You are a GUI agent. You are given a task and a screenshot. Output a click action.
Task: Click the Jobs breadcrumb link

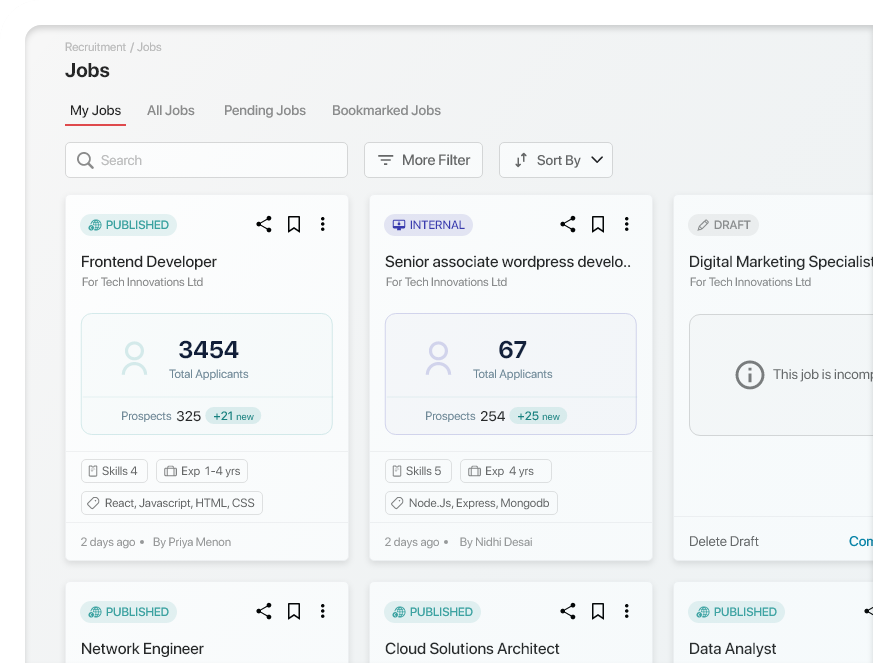click(x=149, y=47)
